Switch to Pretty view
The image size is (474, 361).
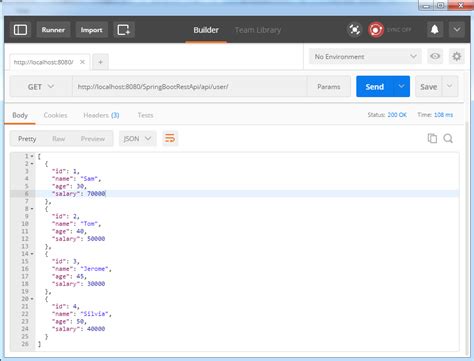coord(27,139)
